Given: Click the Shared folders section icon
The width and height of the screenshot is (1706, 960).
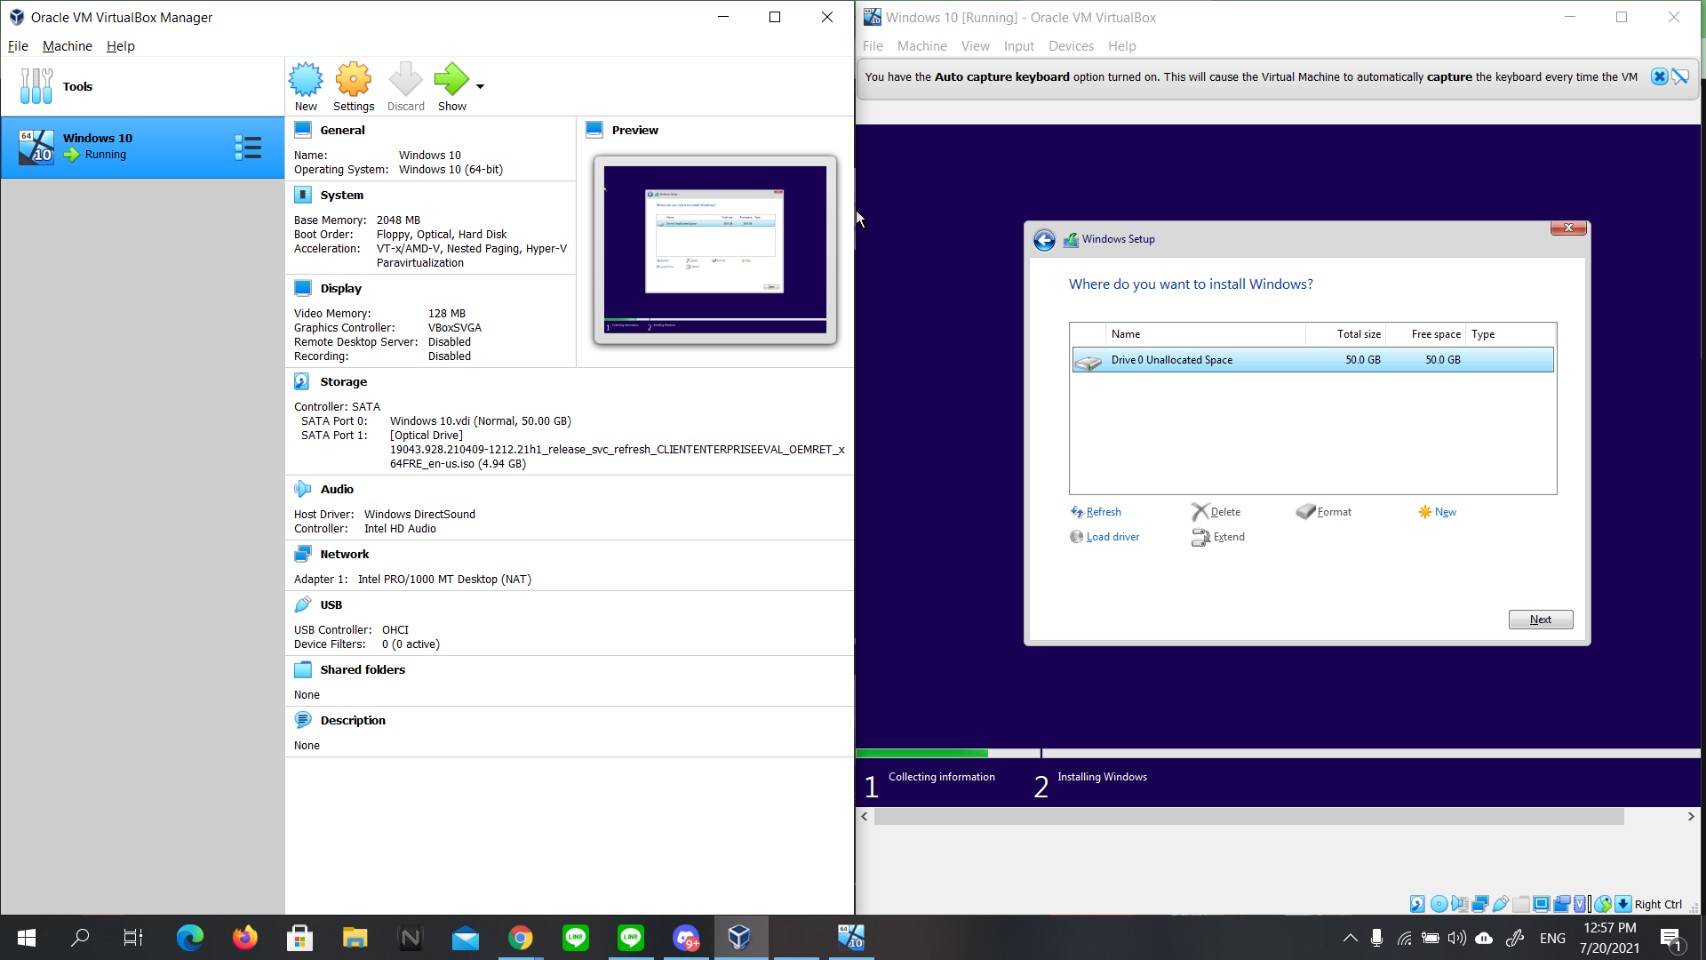Looking at the screenshot, I should click(x=303, y=670).
